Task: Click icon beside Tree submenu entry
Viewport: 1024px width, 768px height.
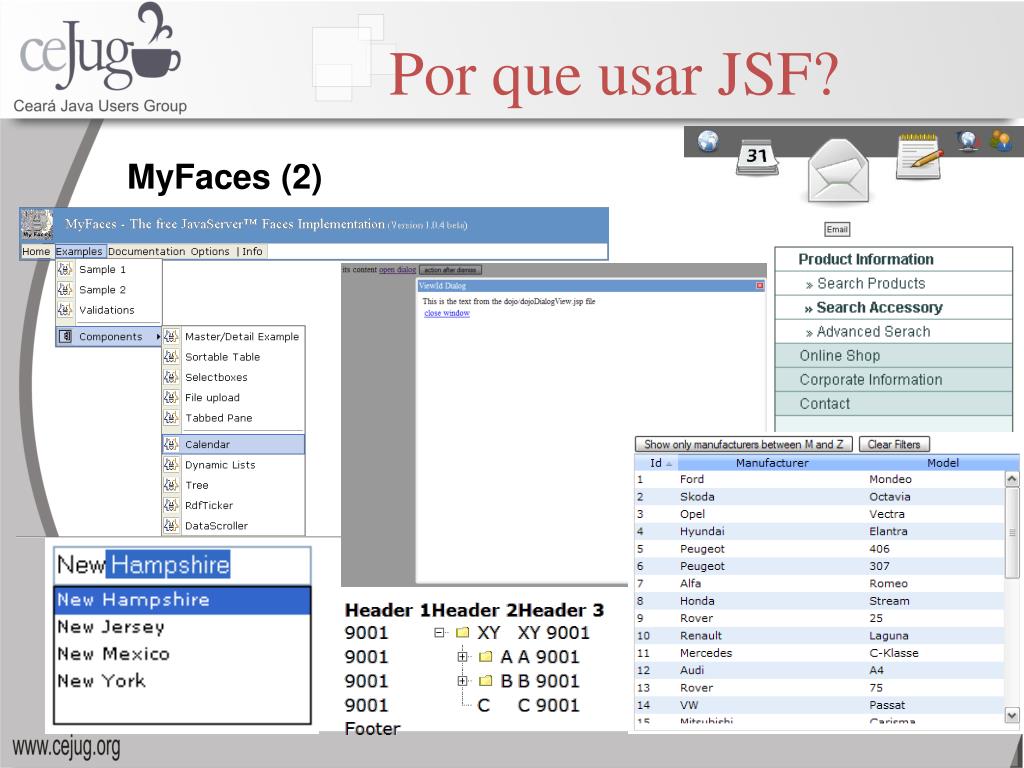Action: point(171,485)
